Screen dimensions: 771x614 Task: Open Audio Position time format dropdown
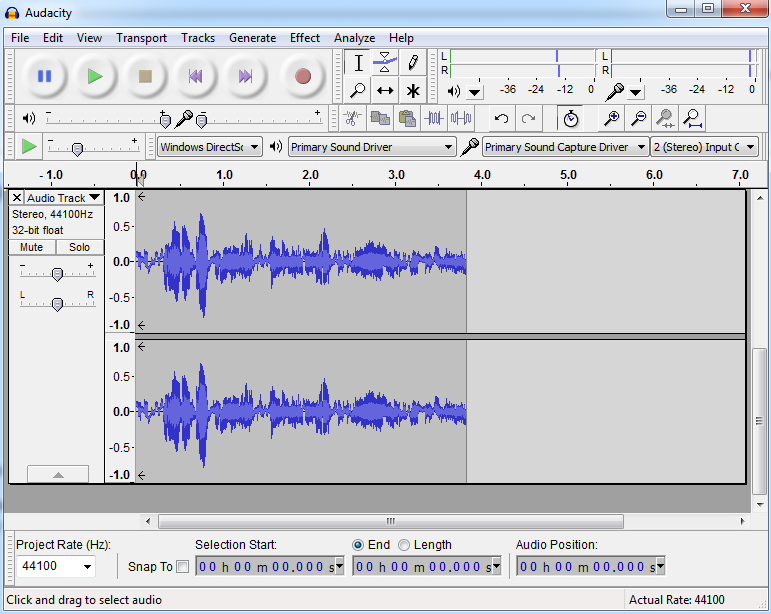click(x=660, y=566)
